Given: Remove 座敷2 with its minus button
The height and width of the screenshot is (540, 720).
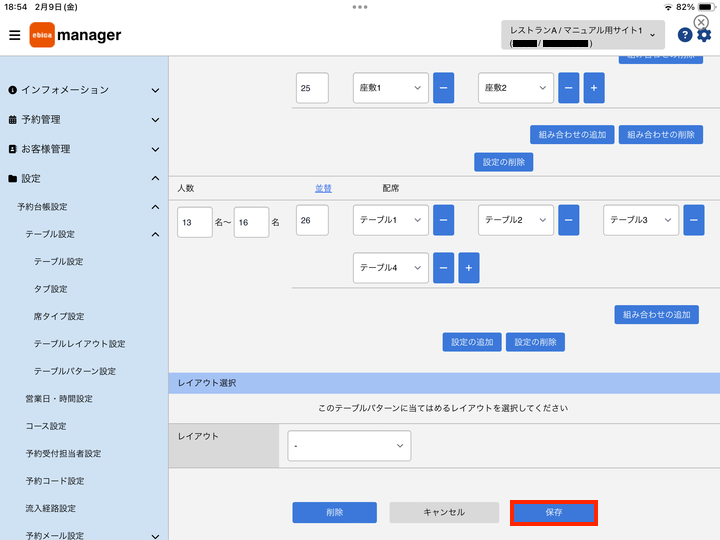Looking at the screenshot, I should click(568, 88).
